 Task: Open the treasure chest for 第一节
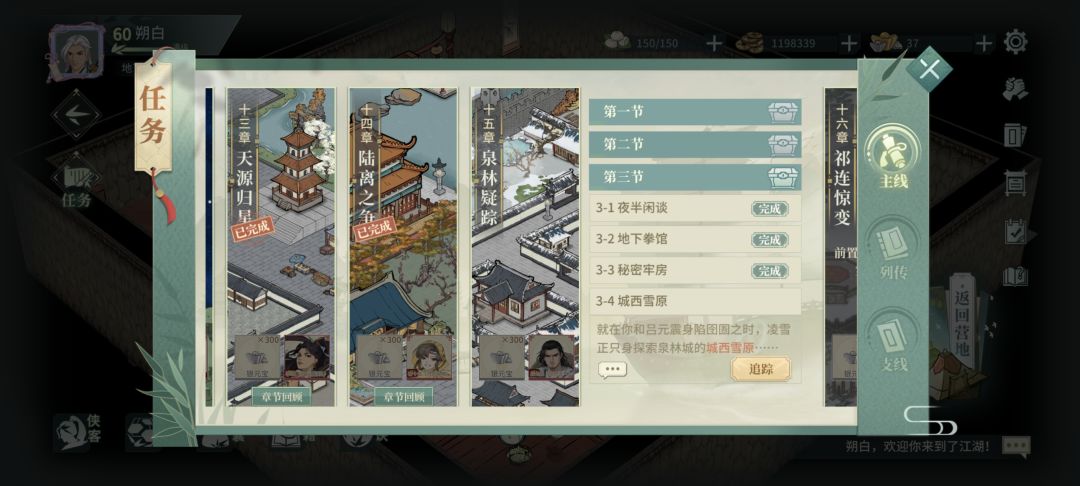[x=784, y=112]
